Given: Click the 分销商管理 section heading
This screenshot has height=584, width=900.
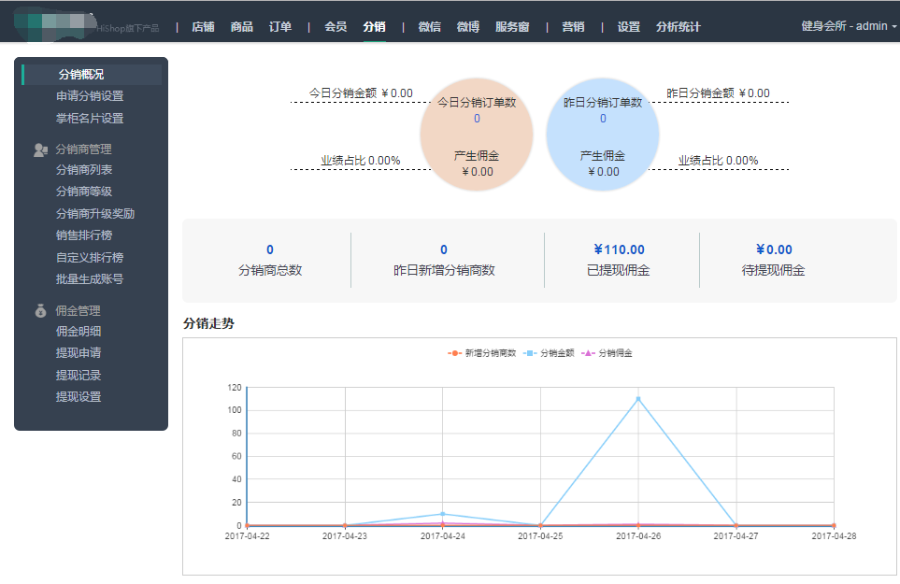Looking at the screenshot, I should (83, 149).
